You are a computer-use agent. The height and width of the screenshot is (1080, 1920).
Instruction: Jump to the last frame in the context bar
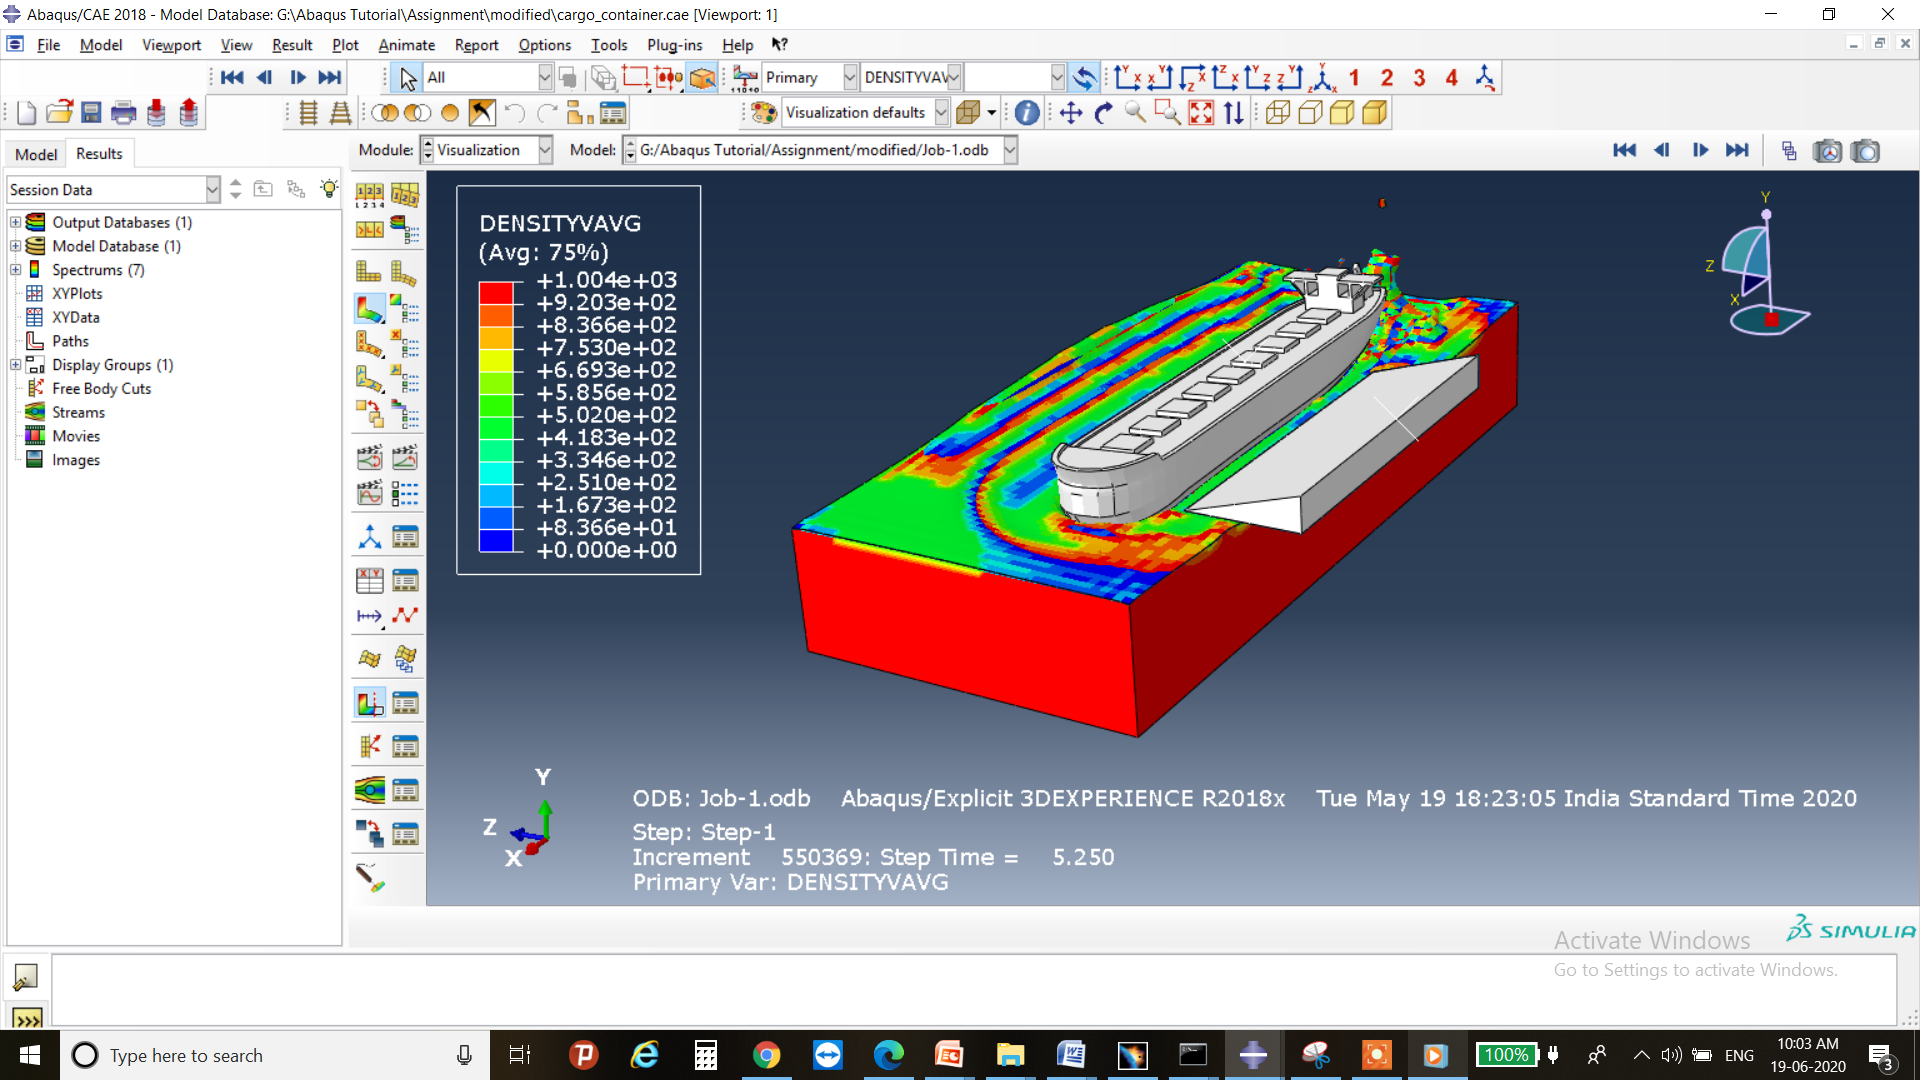click(1737, 150)
